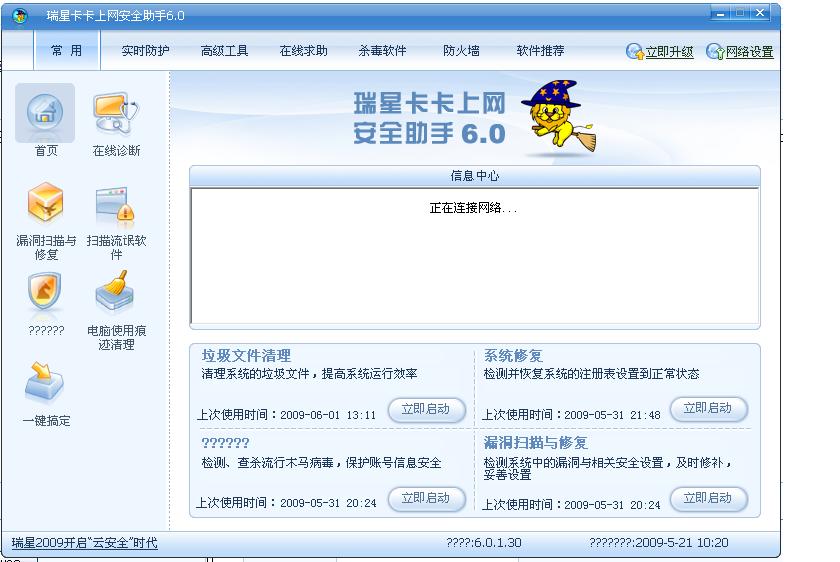Image resolution: width=840 pixels, height=562 pixels.
Task: Select the 杀毒软件 tab
Action: pyautogui.click(x=382, y=51)
